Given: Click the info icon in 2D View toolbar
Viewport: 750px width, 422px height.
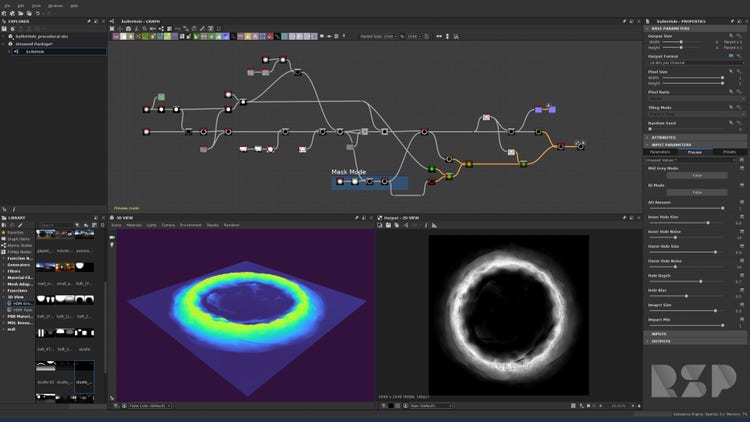Looking at the screenshot, I should (426, 225).
